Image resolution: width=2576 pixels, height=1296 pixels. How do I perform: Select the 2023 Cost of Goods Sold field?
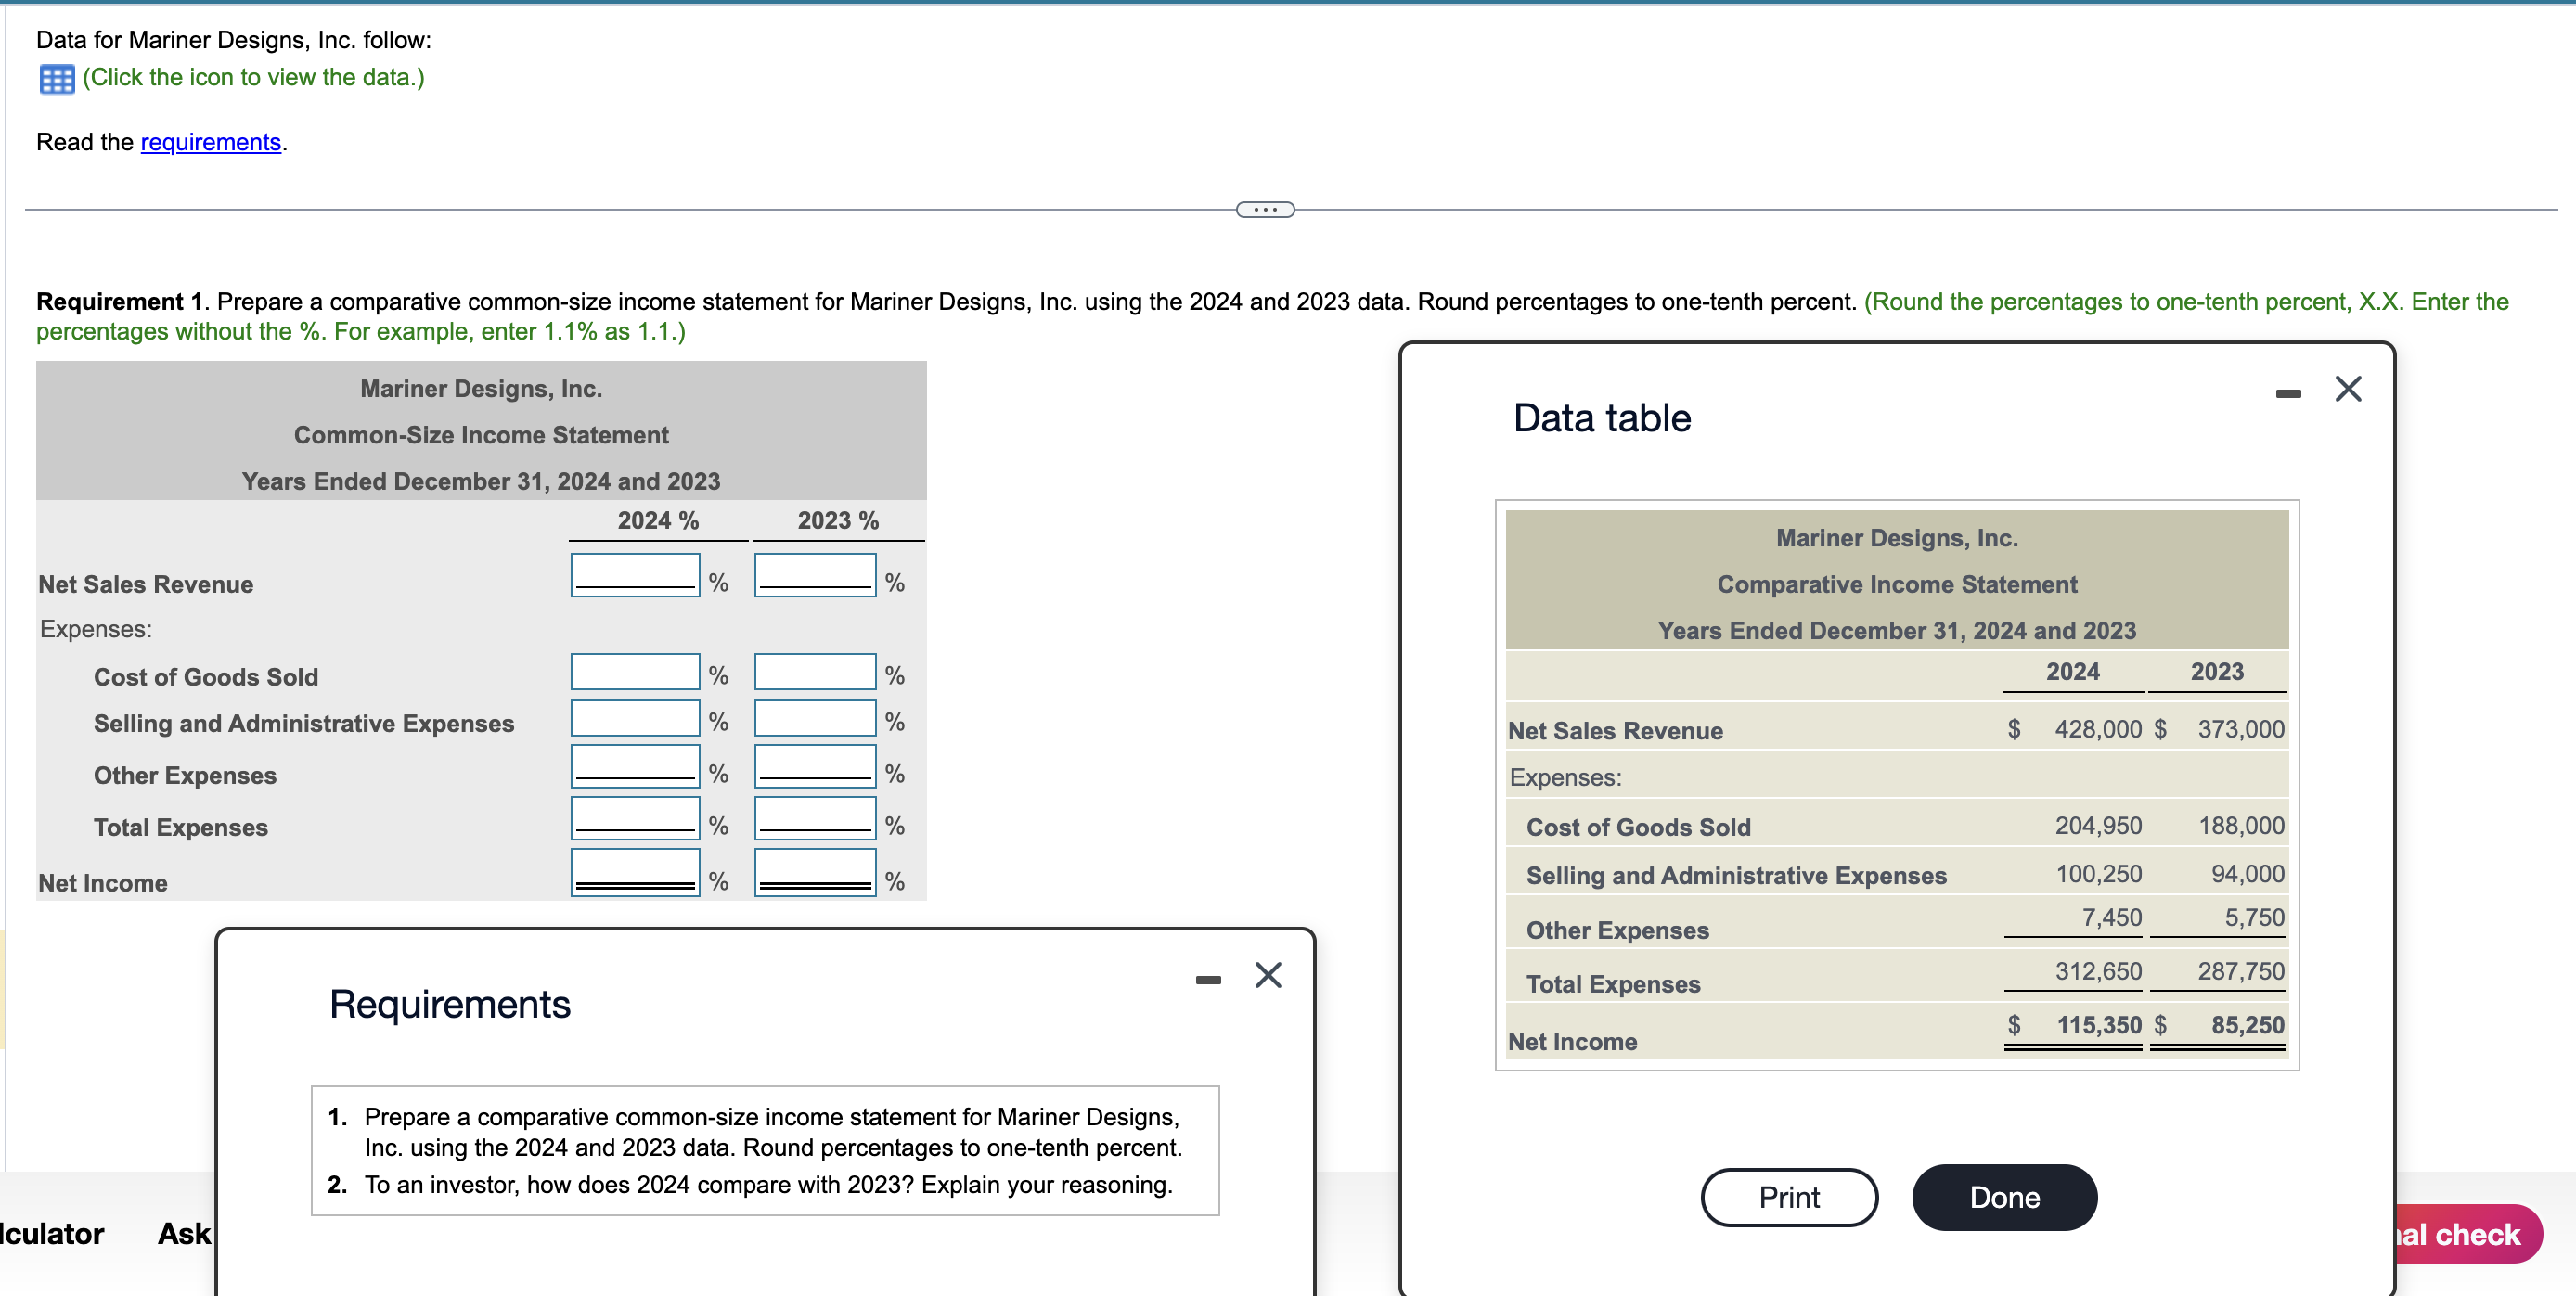(814, 671)
